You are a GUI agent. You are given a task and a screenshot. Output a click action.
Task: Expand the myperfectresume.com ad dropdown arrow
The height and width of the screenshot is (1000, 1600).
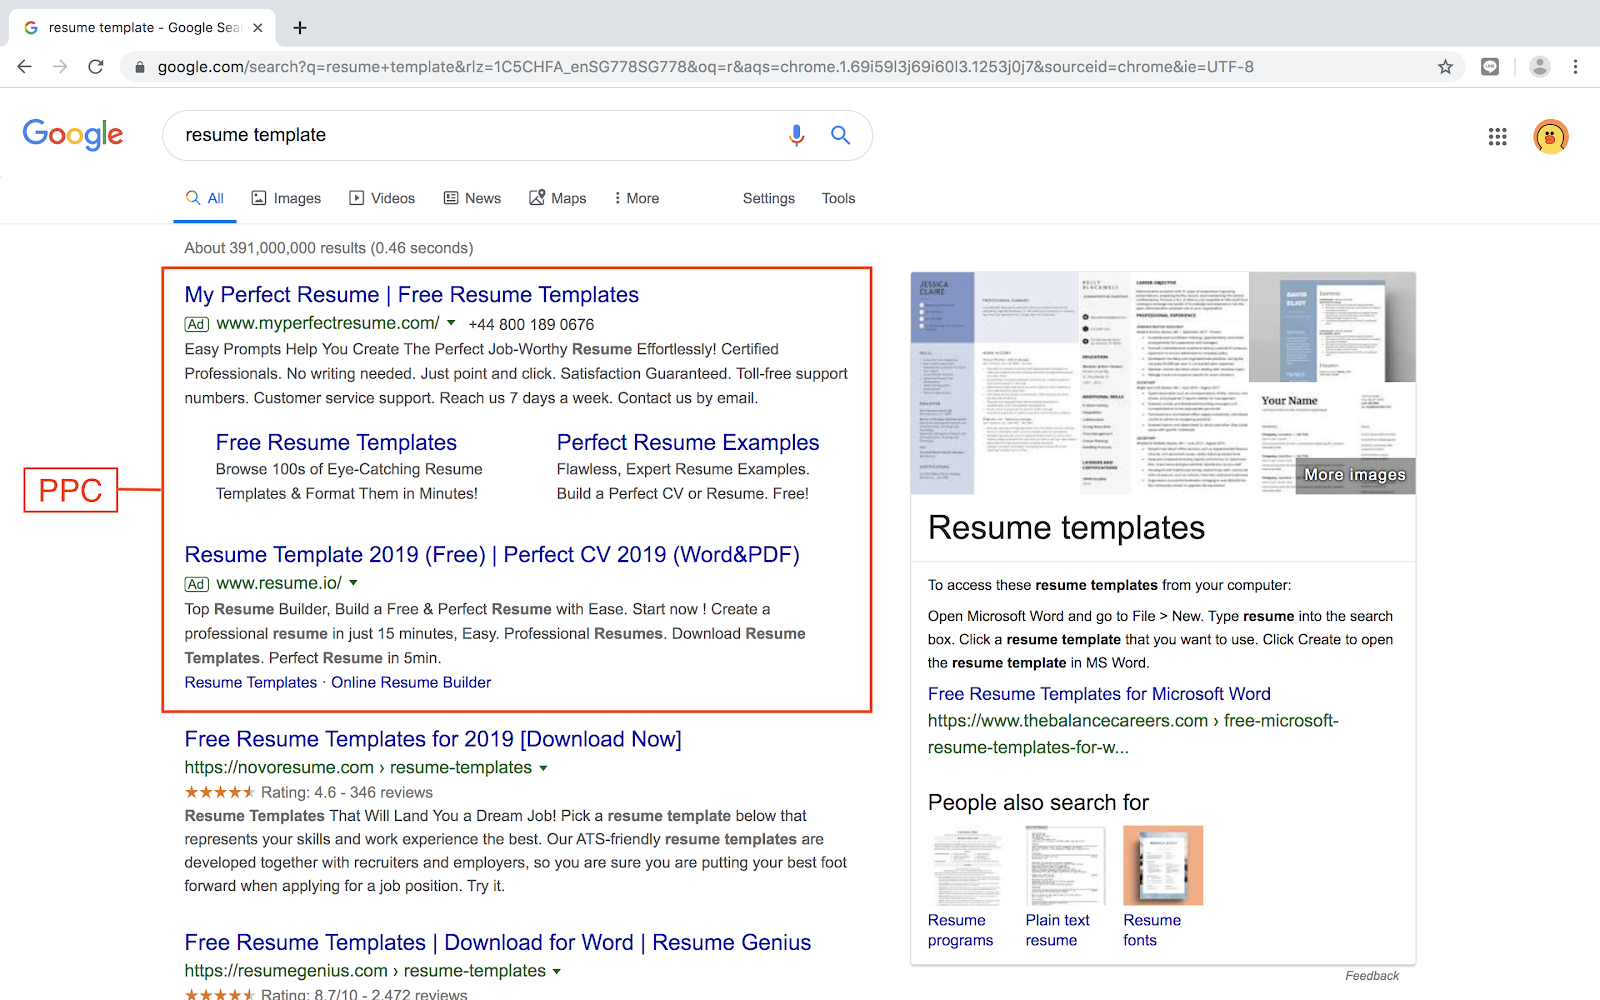[x=451, y=323]
